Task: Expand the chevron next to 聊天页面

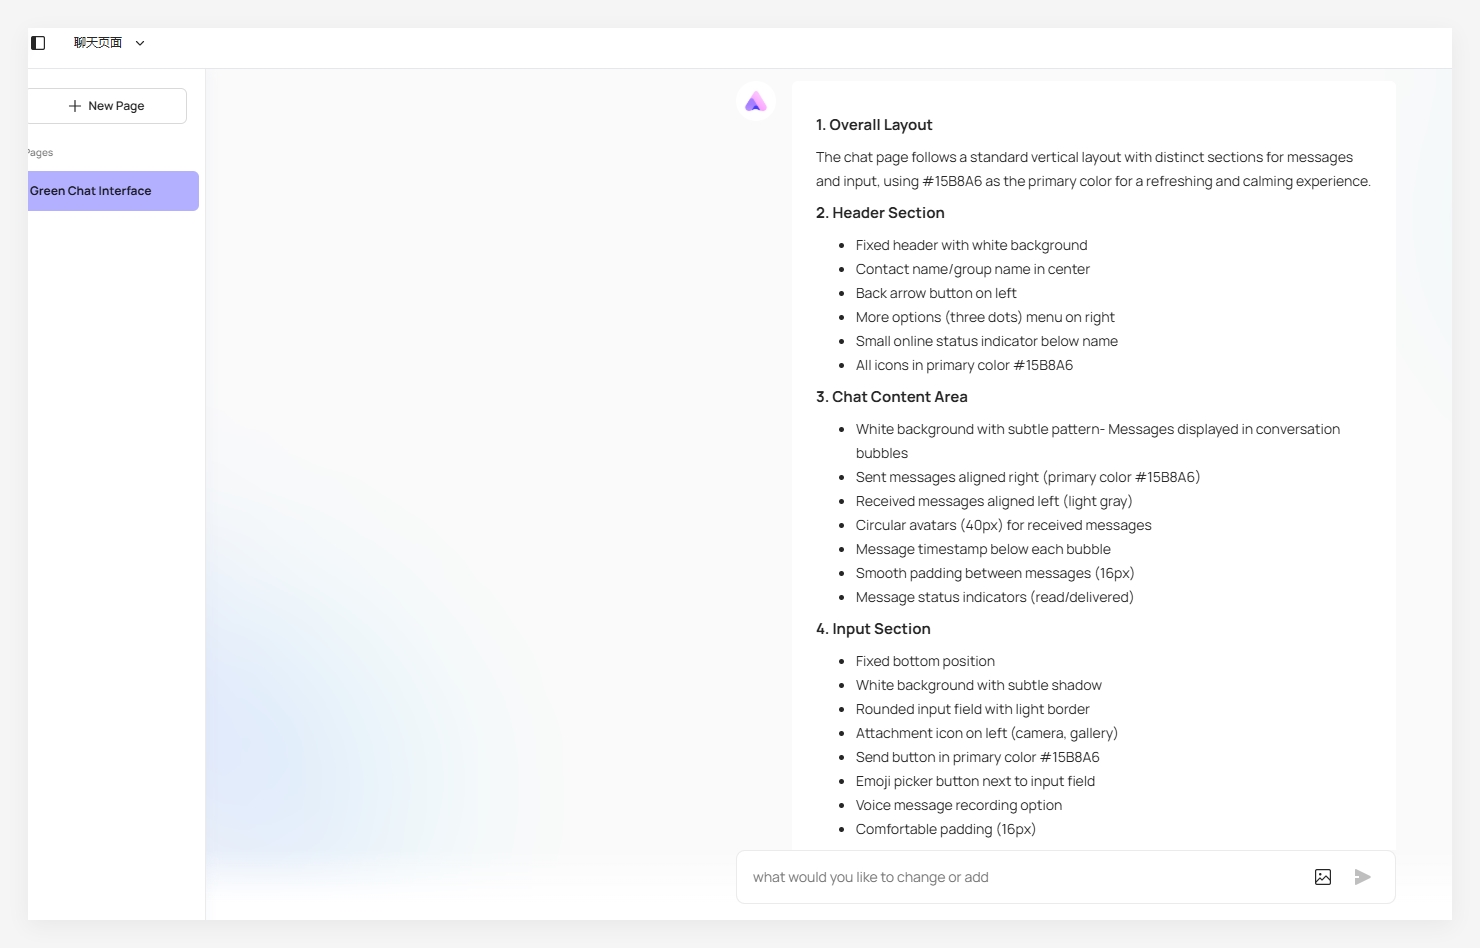Action: click(x=140, y=43)
